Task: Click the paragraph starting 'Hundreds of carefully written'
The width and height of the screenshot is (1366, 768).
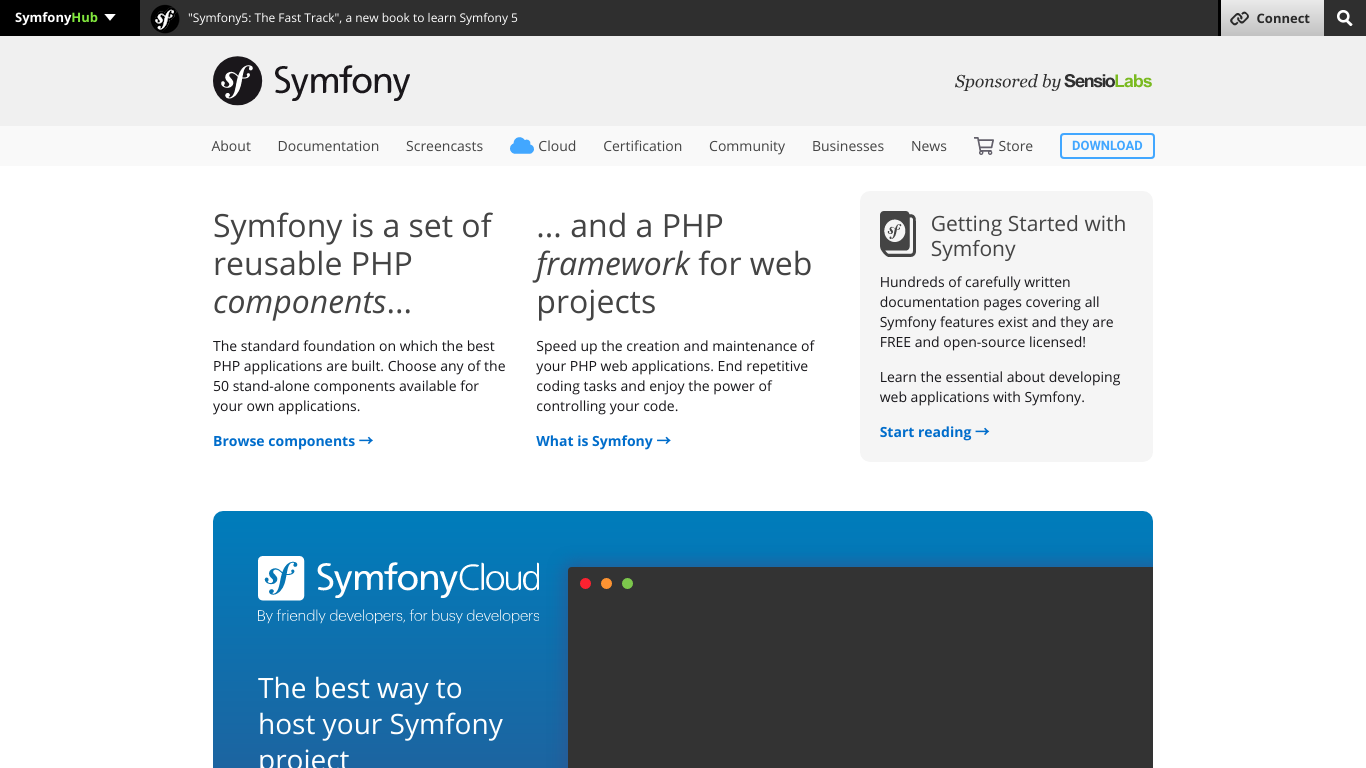Action: [x=997, y=312]
